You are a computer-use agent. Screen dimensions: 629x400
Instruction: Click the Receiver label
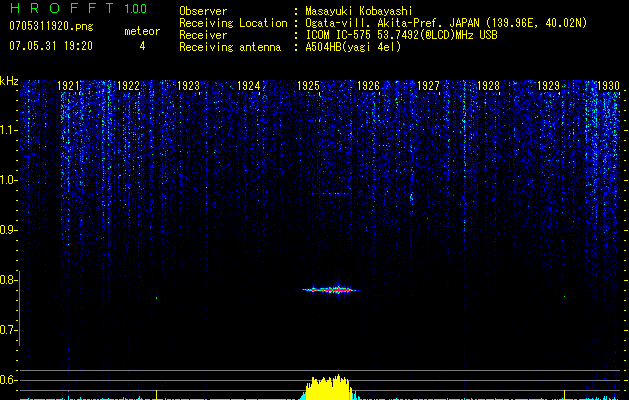[203, 35]
